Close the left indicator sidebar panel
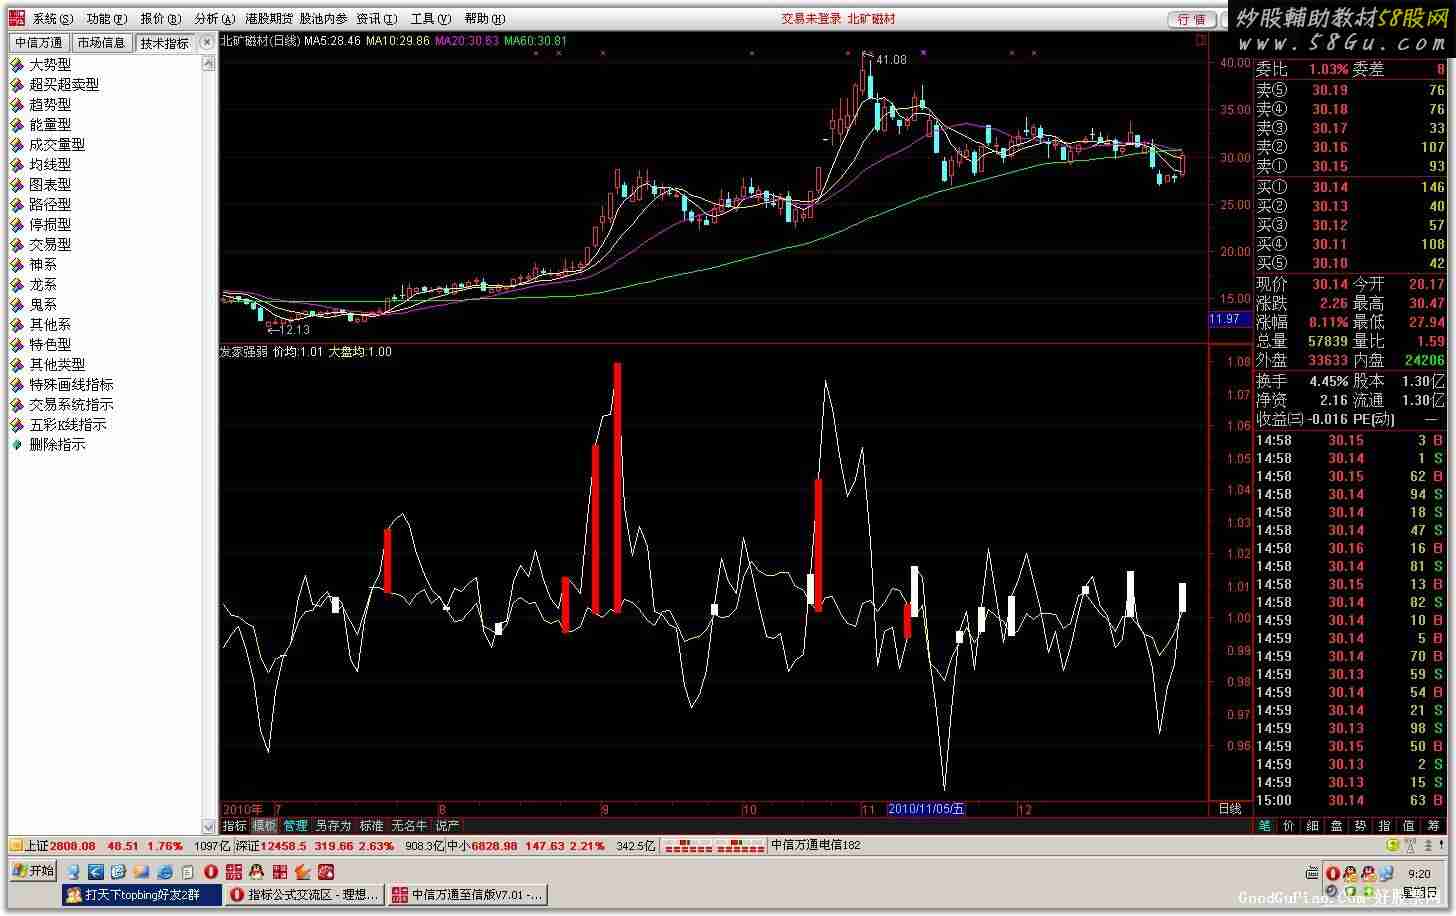 click(x=206, y=43)
